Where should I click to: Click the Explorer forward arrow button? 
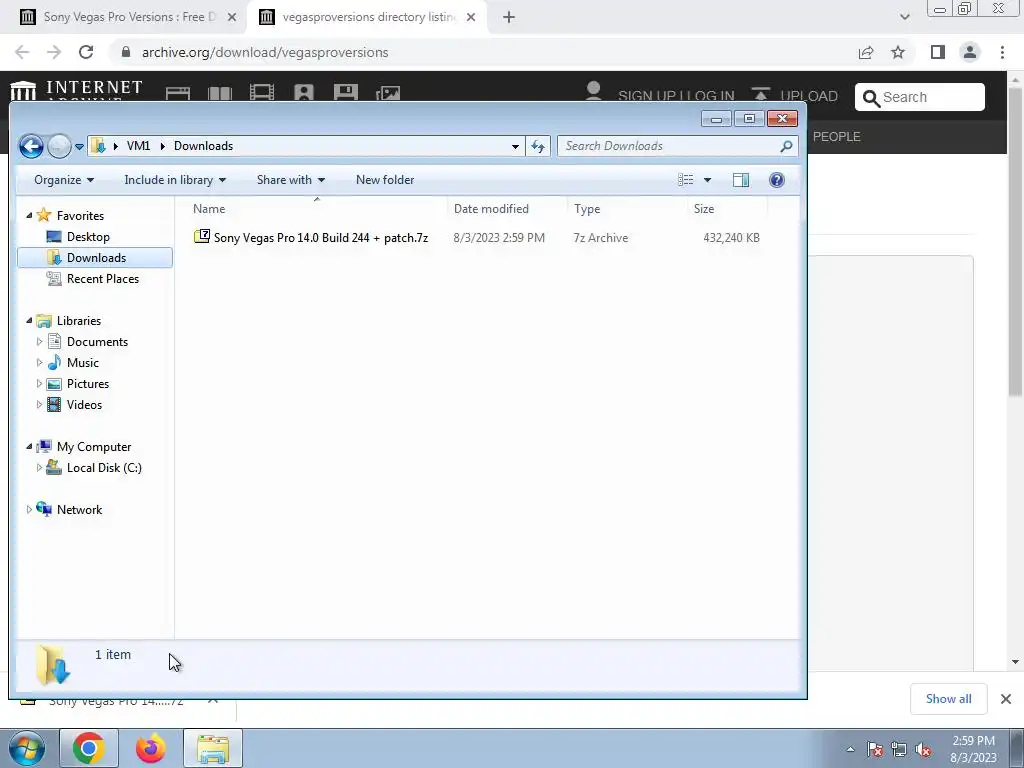pyautogui.click(x=59, y=146)
